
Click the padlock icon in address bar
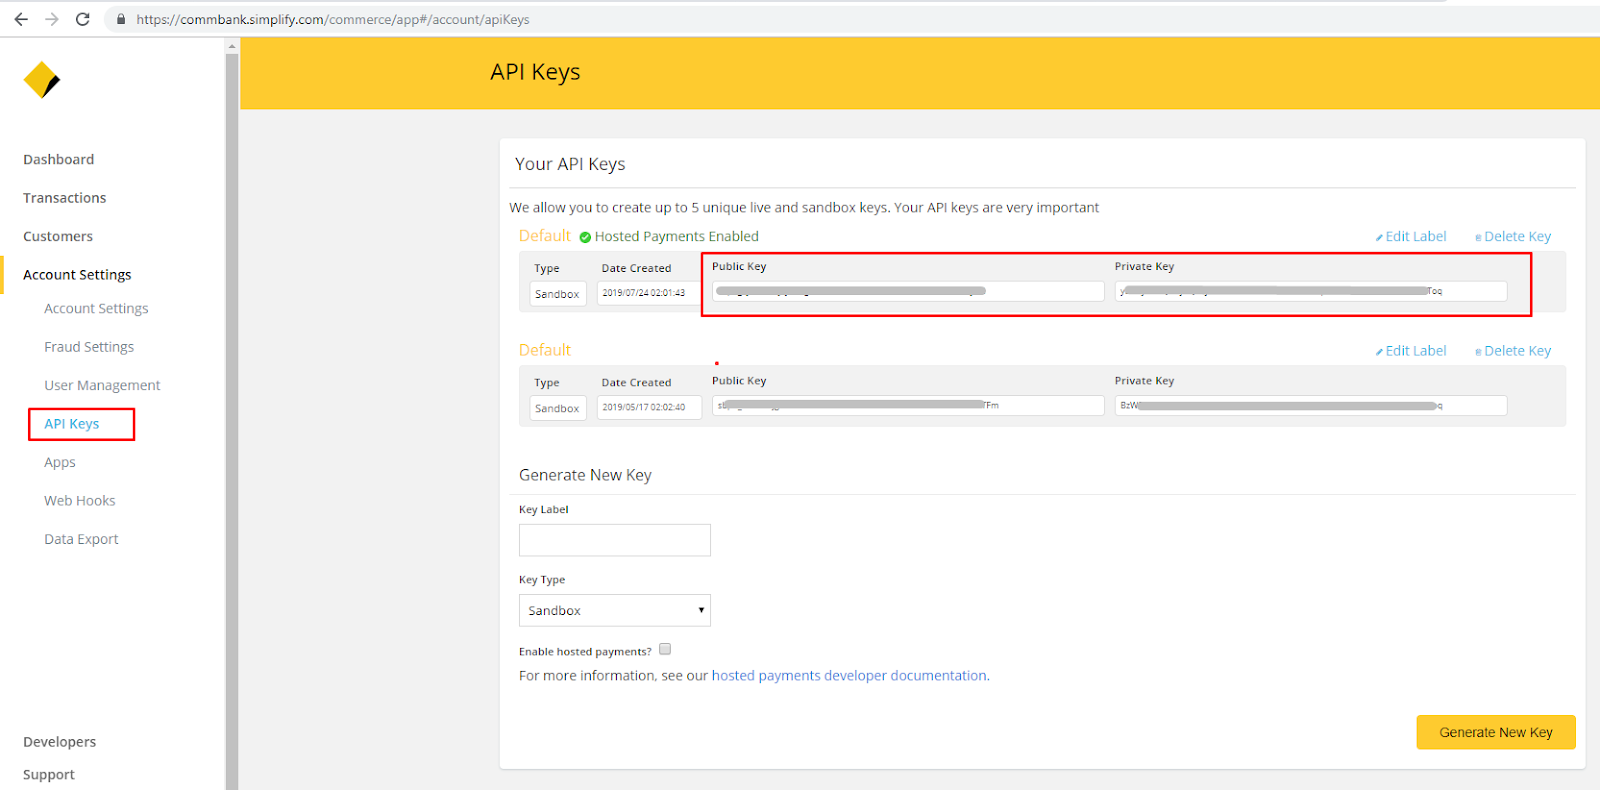click(121, 19)
